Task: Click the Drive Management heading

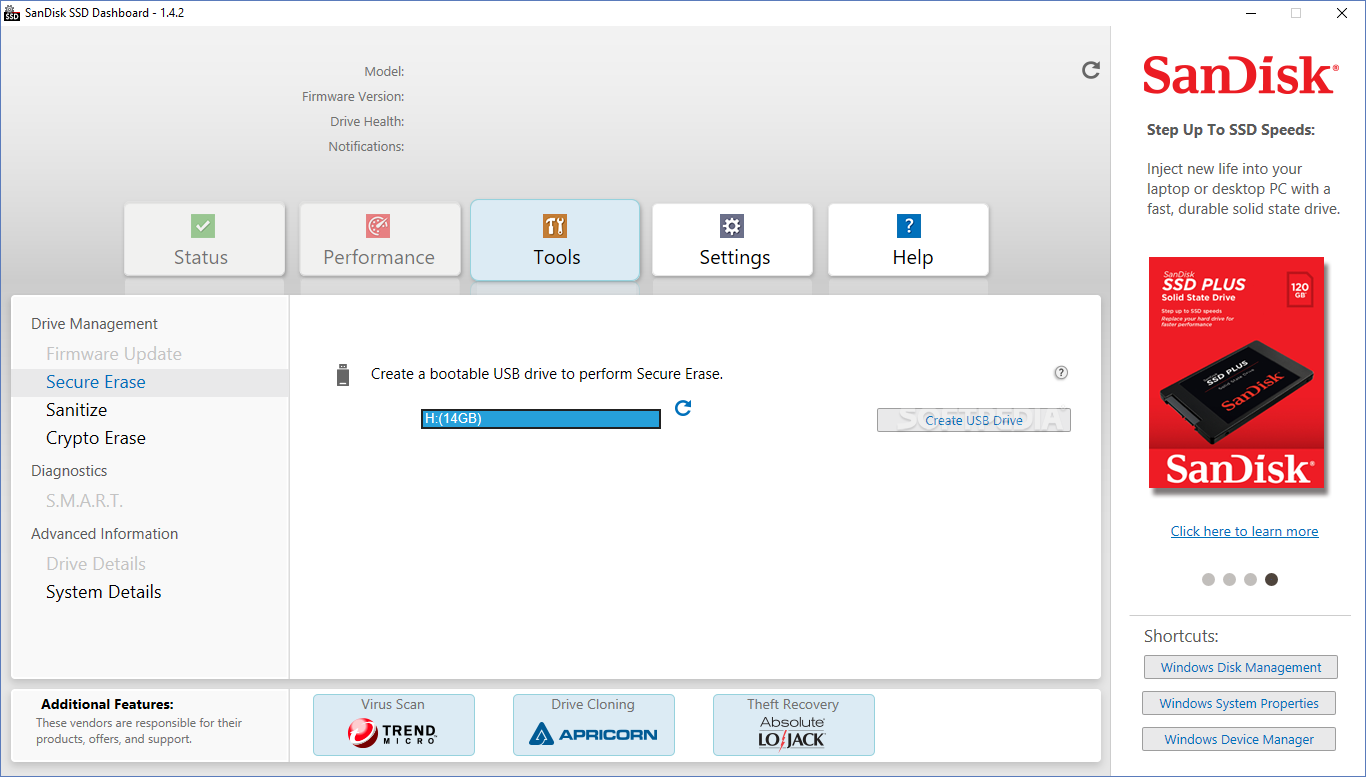Action: 94,324
